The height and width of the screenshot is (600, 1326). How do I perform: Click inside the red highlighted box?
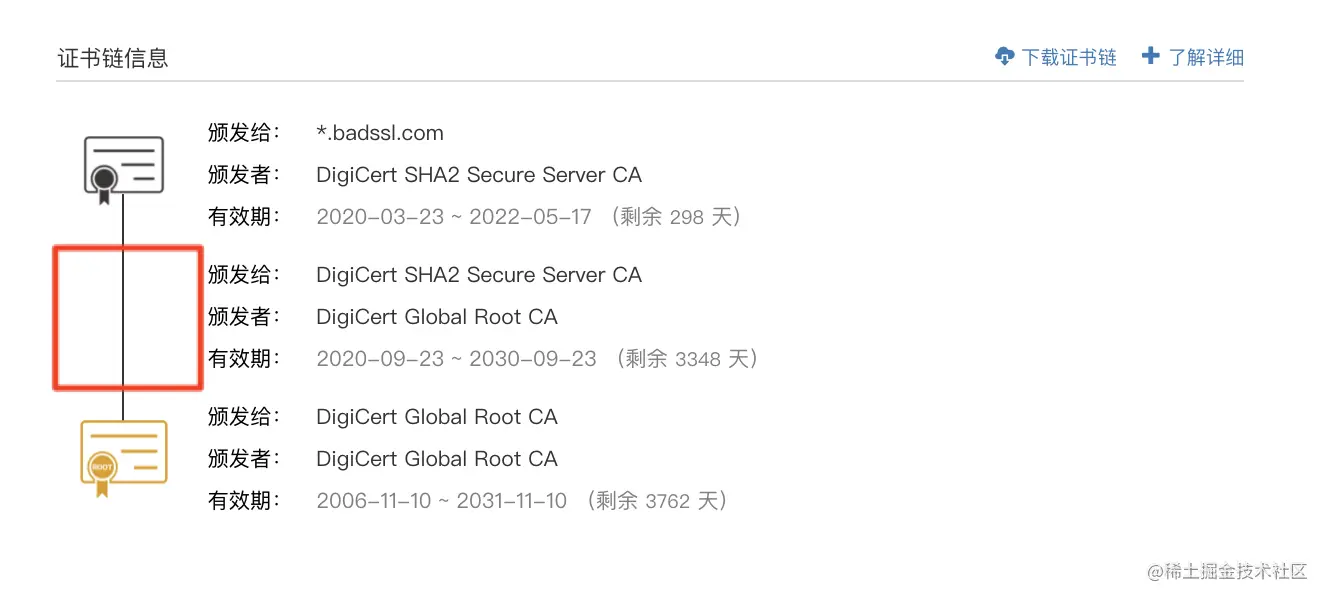(128, 317)
